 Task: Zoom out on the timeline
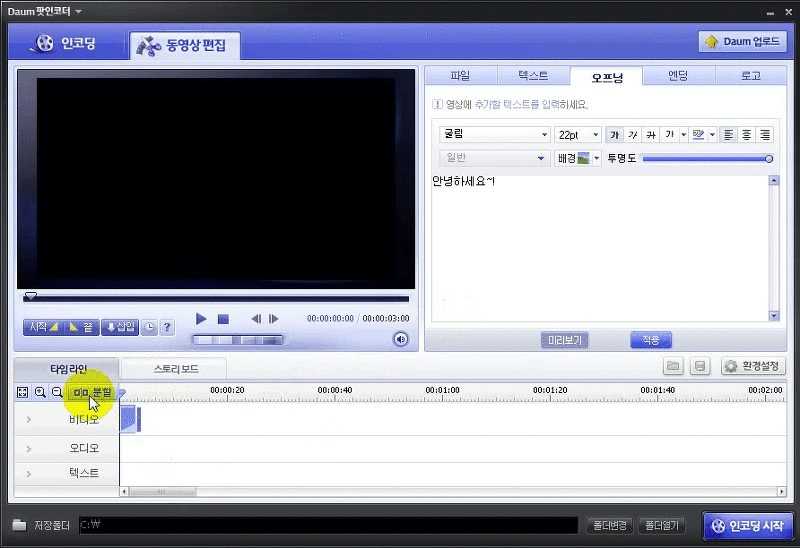pyautogui.click(x=57, y=392)
